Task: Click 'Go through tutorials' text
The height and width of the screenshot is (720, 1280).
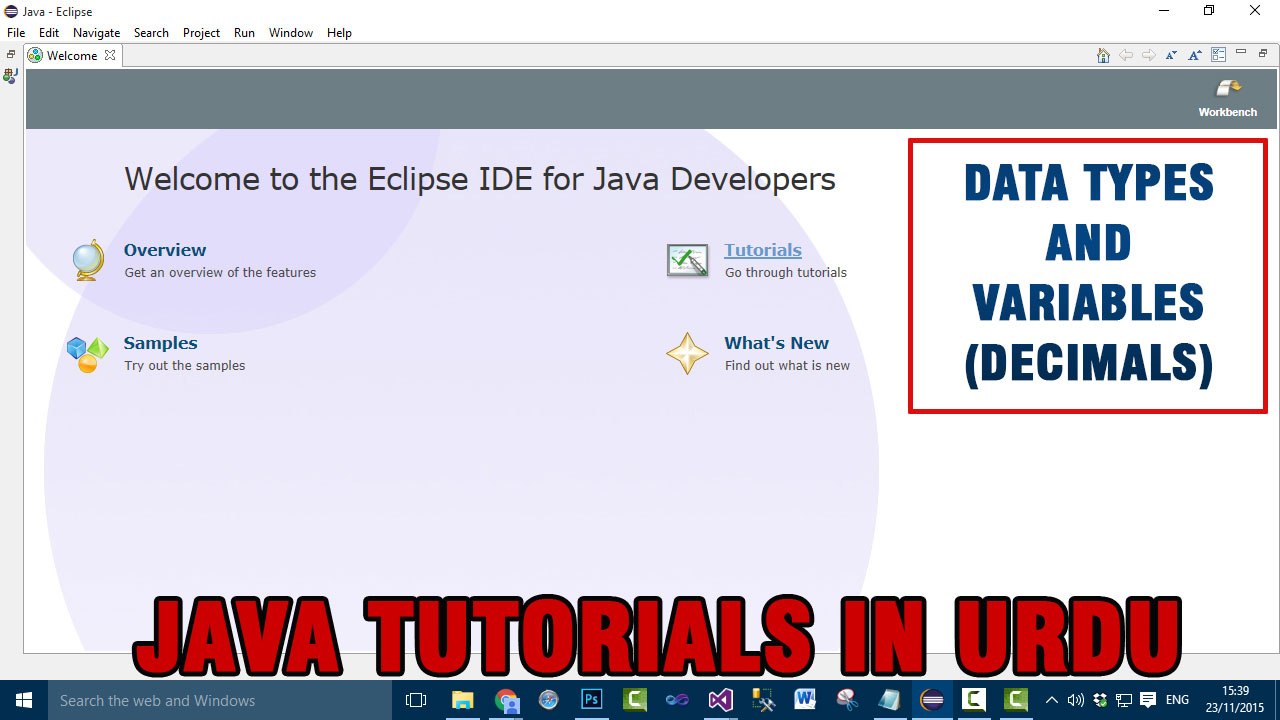Action: (x=786, y=272)
